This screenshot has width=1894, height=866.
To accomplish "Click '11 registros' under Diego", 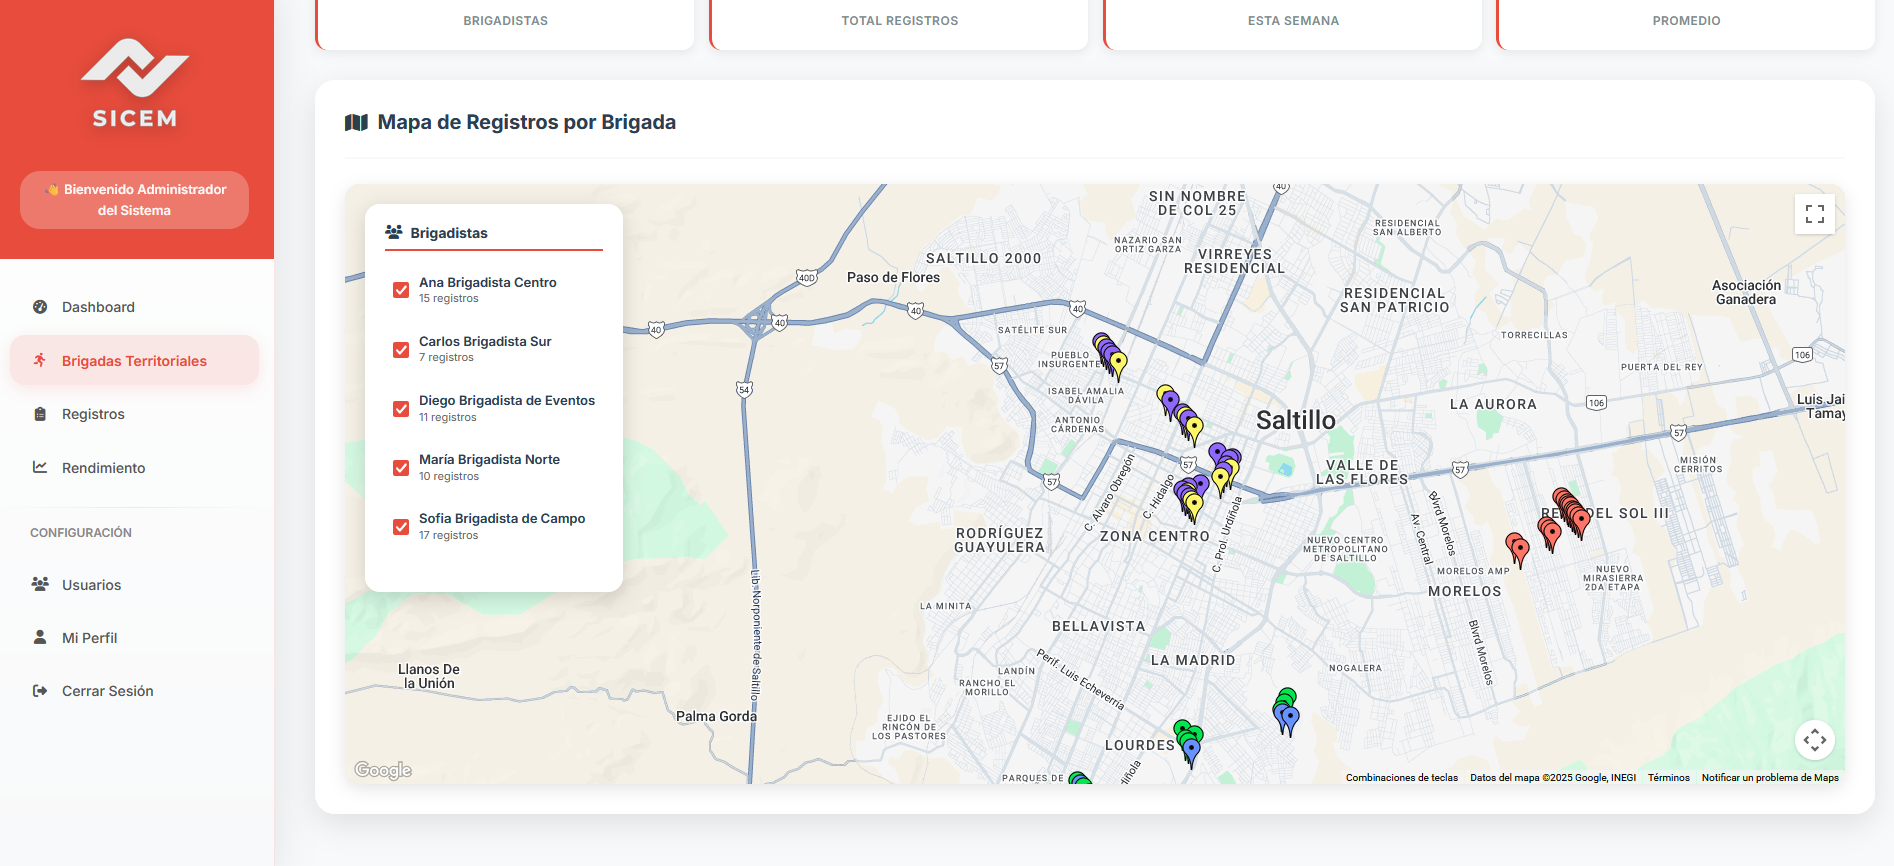I will click(x=448, y=418).
